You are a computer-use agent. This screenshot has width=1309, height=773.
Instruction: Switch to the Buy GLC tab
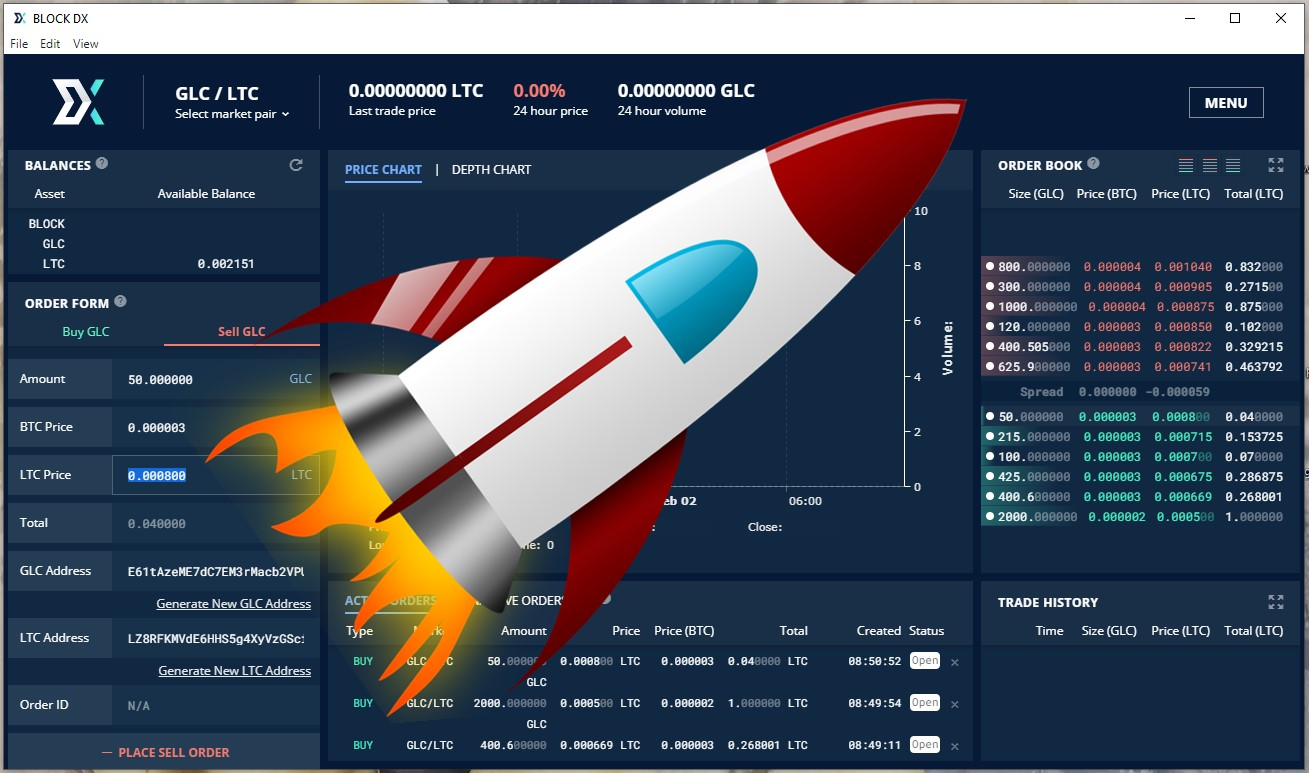pos(86,332)
